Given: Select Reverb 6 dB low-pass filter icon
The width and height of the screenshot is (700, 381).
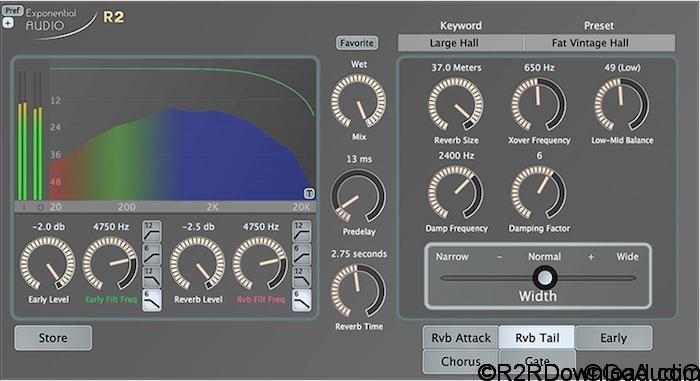Looking at the screenshot, I should pyautogui.click(x=301, y=300).
